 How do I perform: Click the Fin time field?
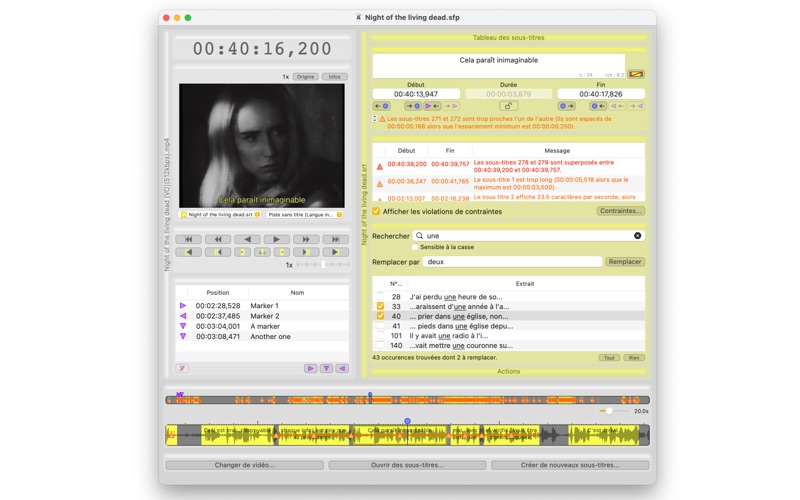click(601, 94)
